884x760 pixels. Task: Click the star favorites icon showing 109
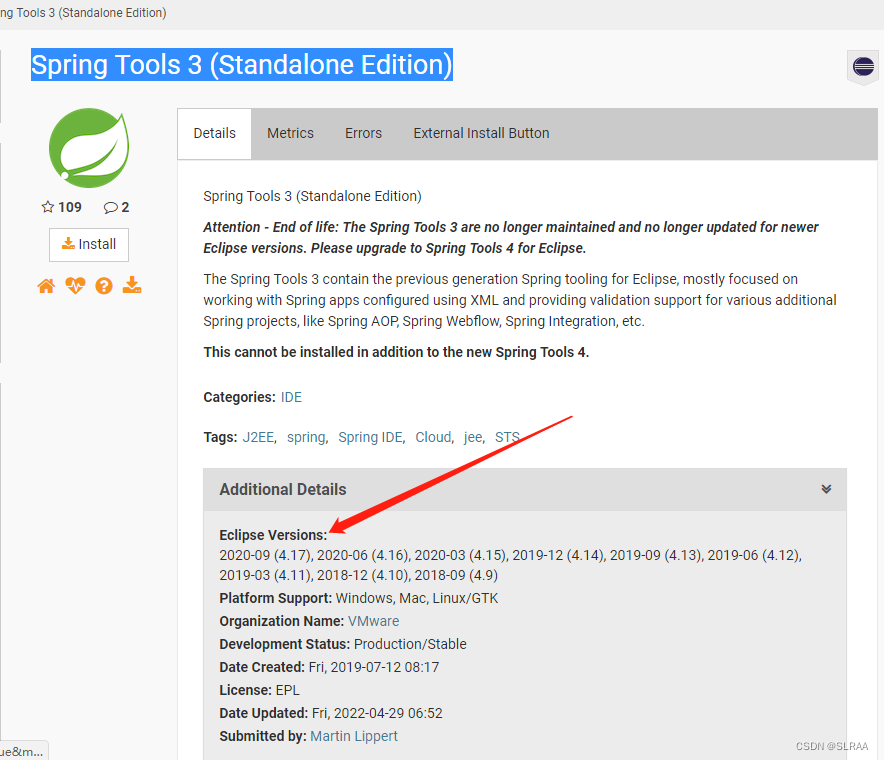(x=48, y=207)
